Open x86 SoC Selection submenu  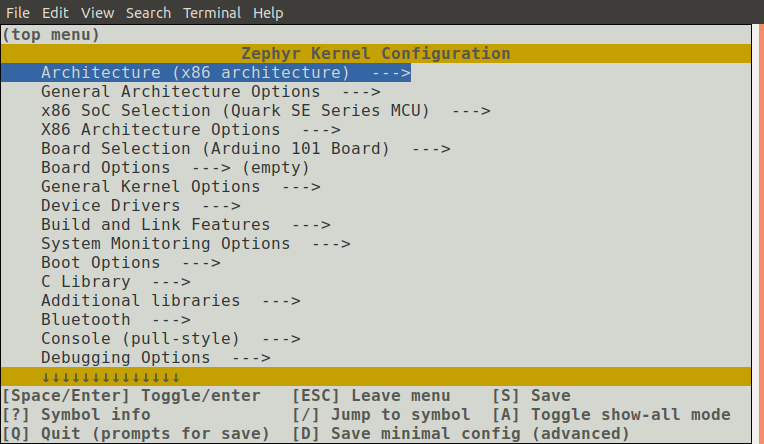(266, 111)
